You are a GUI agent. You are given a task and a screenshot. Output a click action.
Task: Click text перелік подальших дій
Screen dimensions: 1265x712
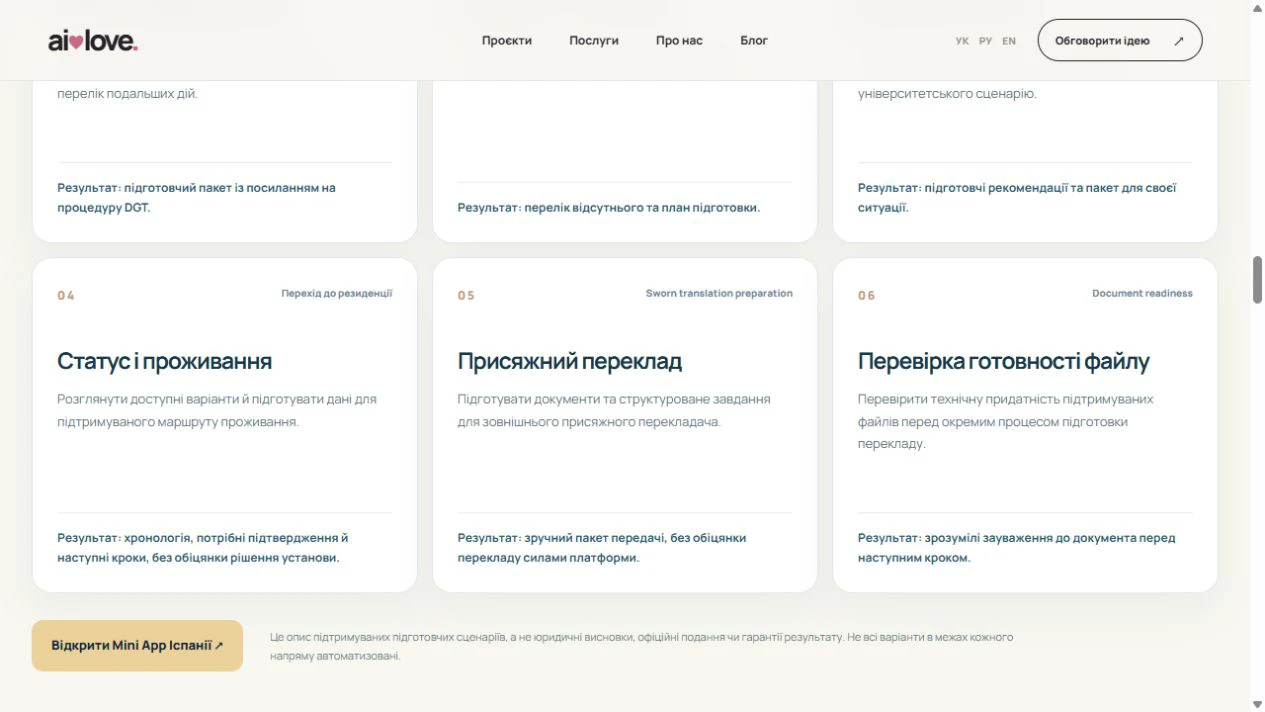128,94
